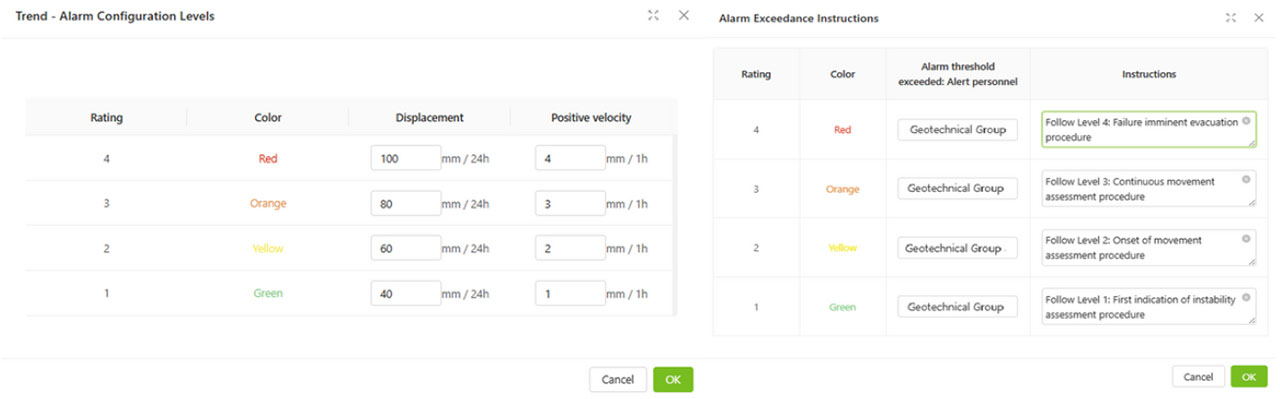Edit the Green positive velocity value 1
1280x399 pixels.
point(570,294)
